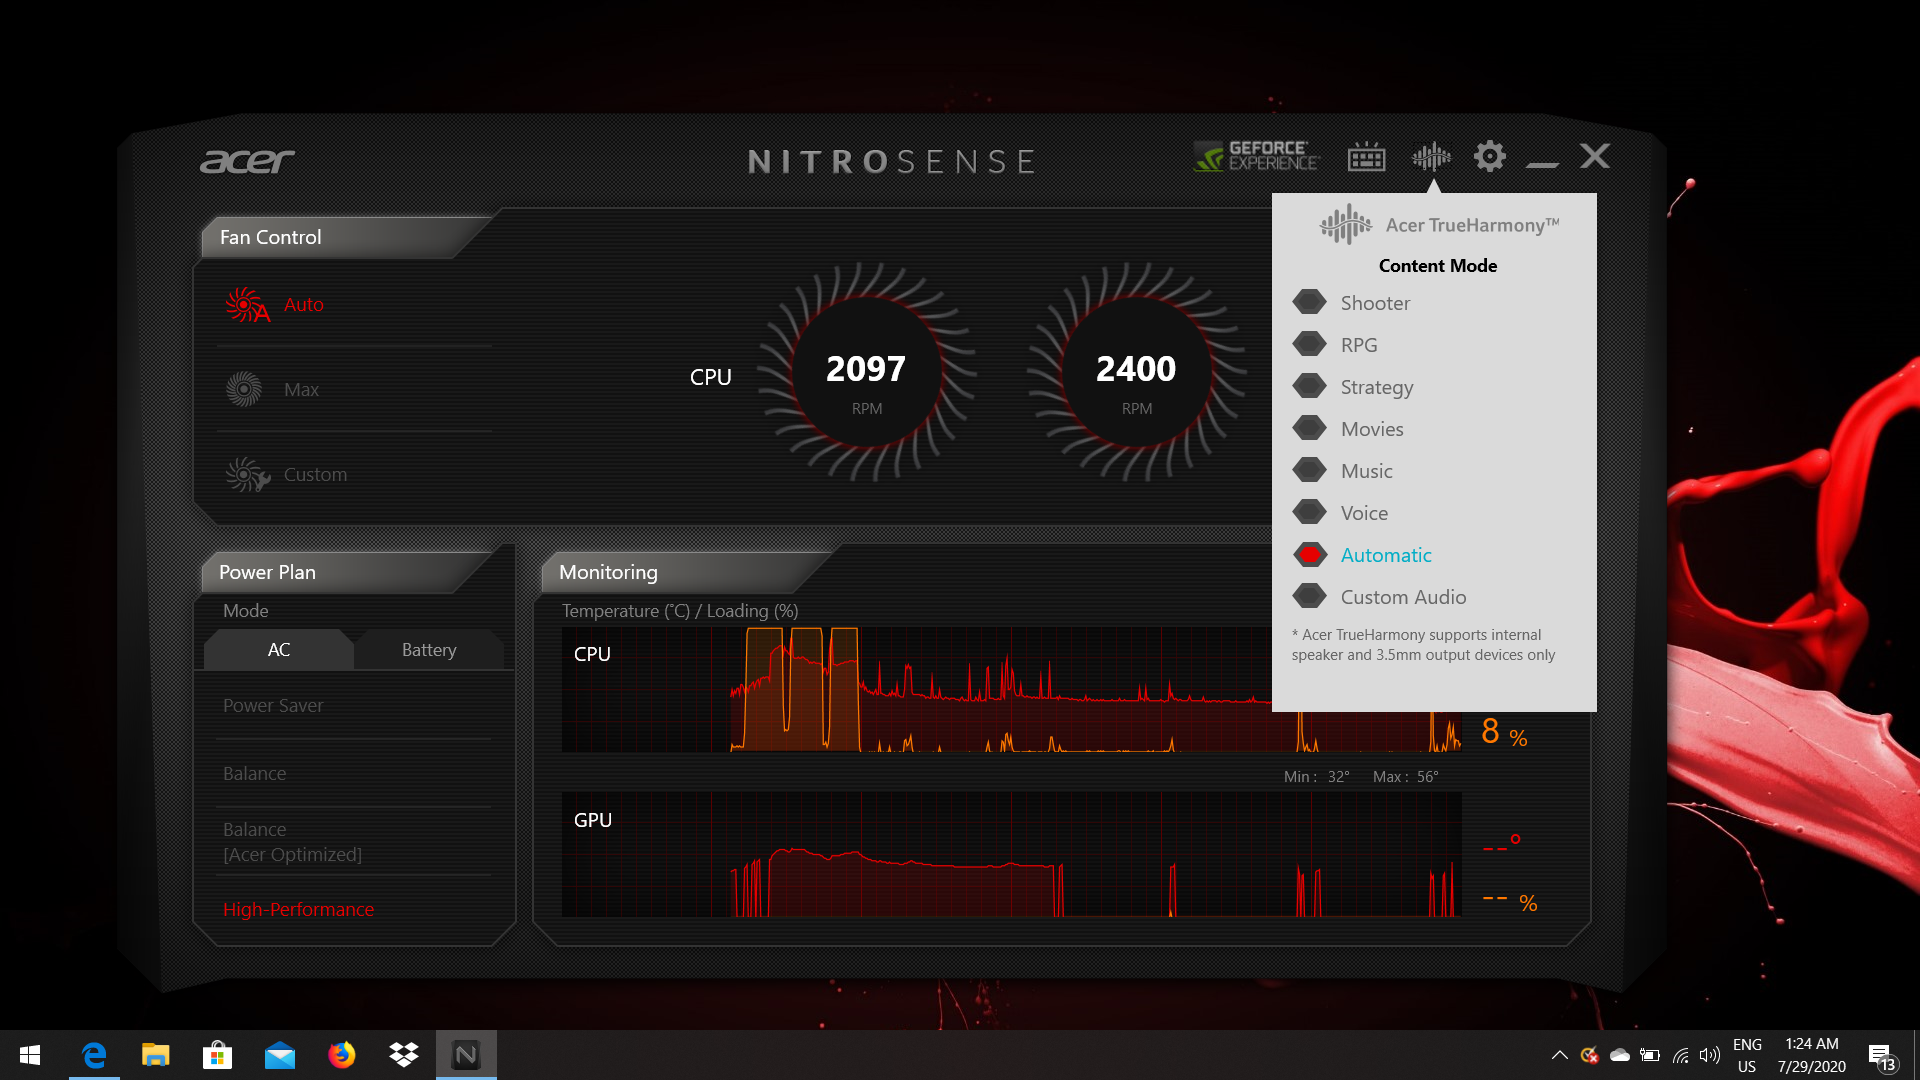Open GeForce Experience panel
The width and height of the screenshot is (1920, 1080).
(1254, 157)
